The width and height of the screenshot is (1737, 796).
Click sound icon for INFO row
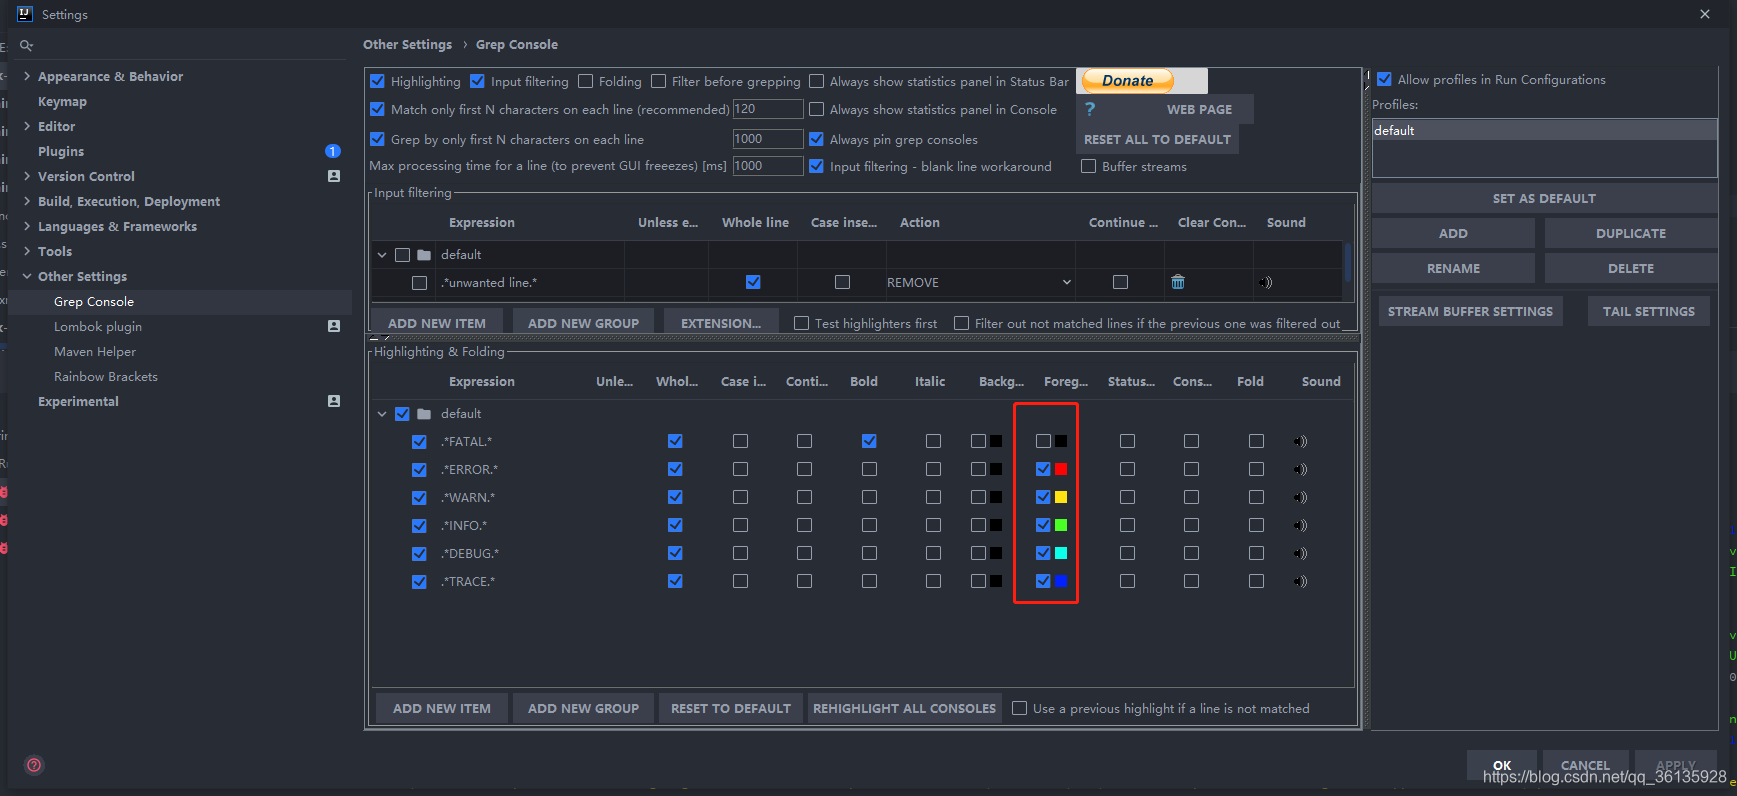coord(1300,525)
